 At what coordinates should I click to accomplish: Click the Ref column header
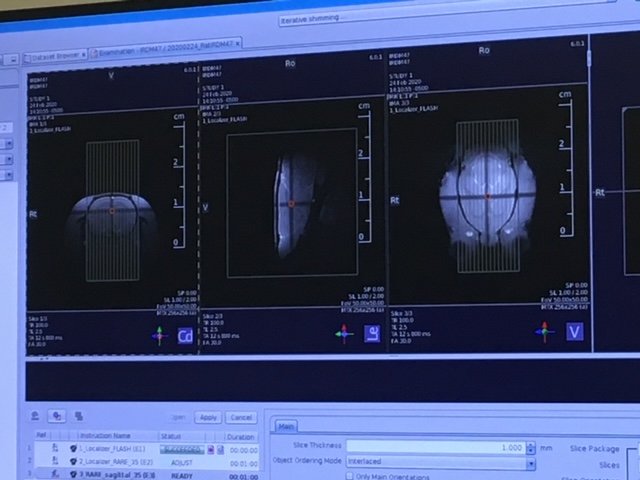point(41,435)
